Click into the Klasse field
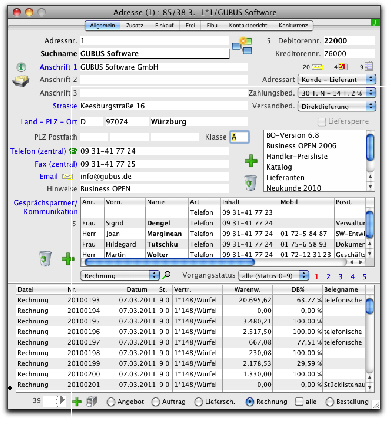The height and width of the screenshot is (424, 391). tap(239, 137)
